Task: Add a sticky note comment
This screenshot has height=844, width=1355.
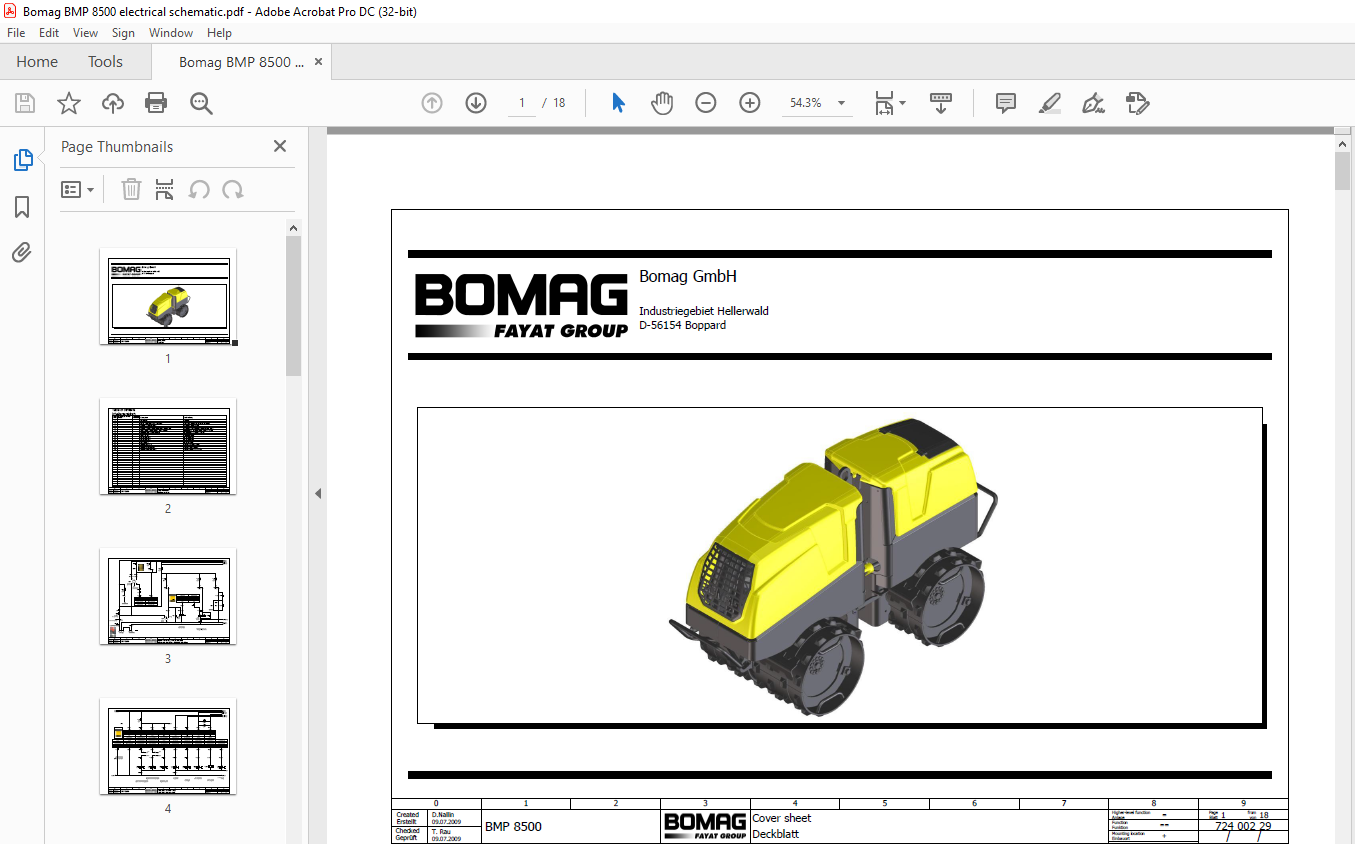Action: point(1006,103)
